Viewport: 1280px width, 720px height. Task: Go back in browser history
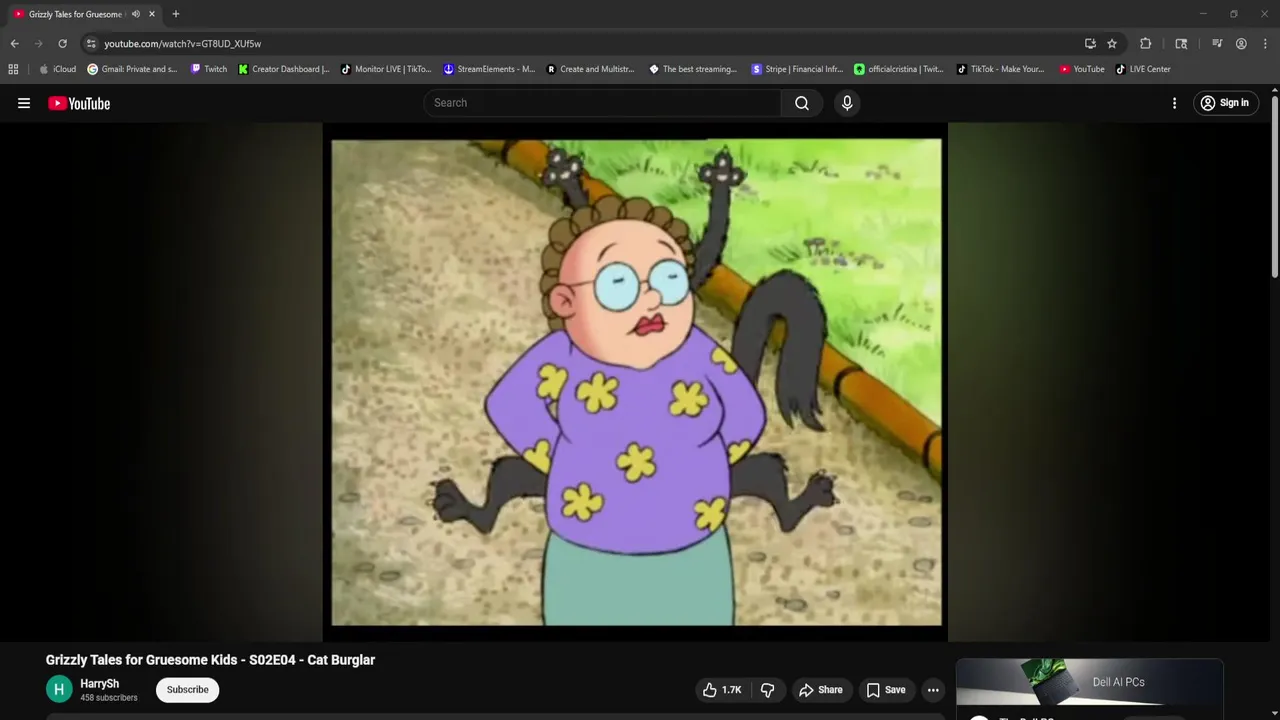(x=14, y=44)
